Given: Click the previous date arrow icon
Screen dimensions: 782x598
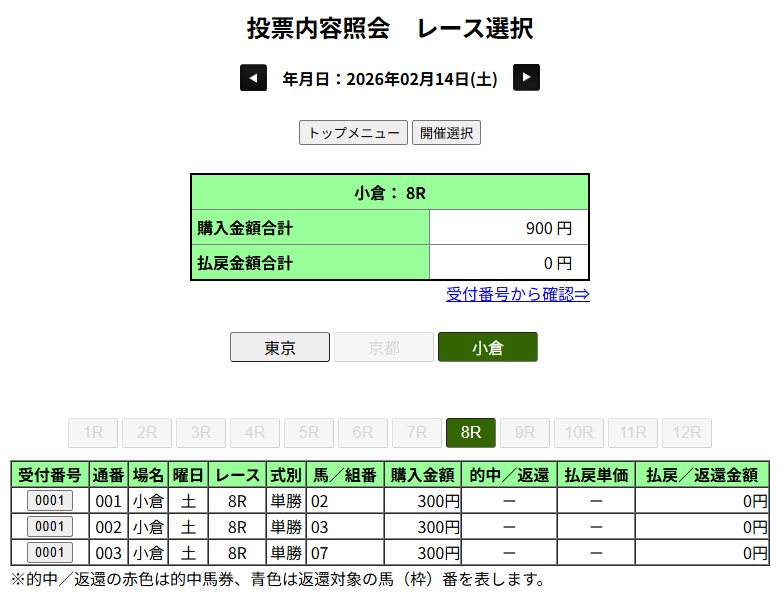Looking at the screenshot, I should pyautogui.click(x=253, y=78).
